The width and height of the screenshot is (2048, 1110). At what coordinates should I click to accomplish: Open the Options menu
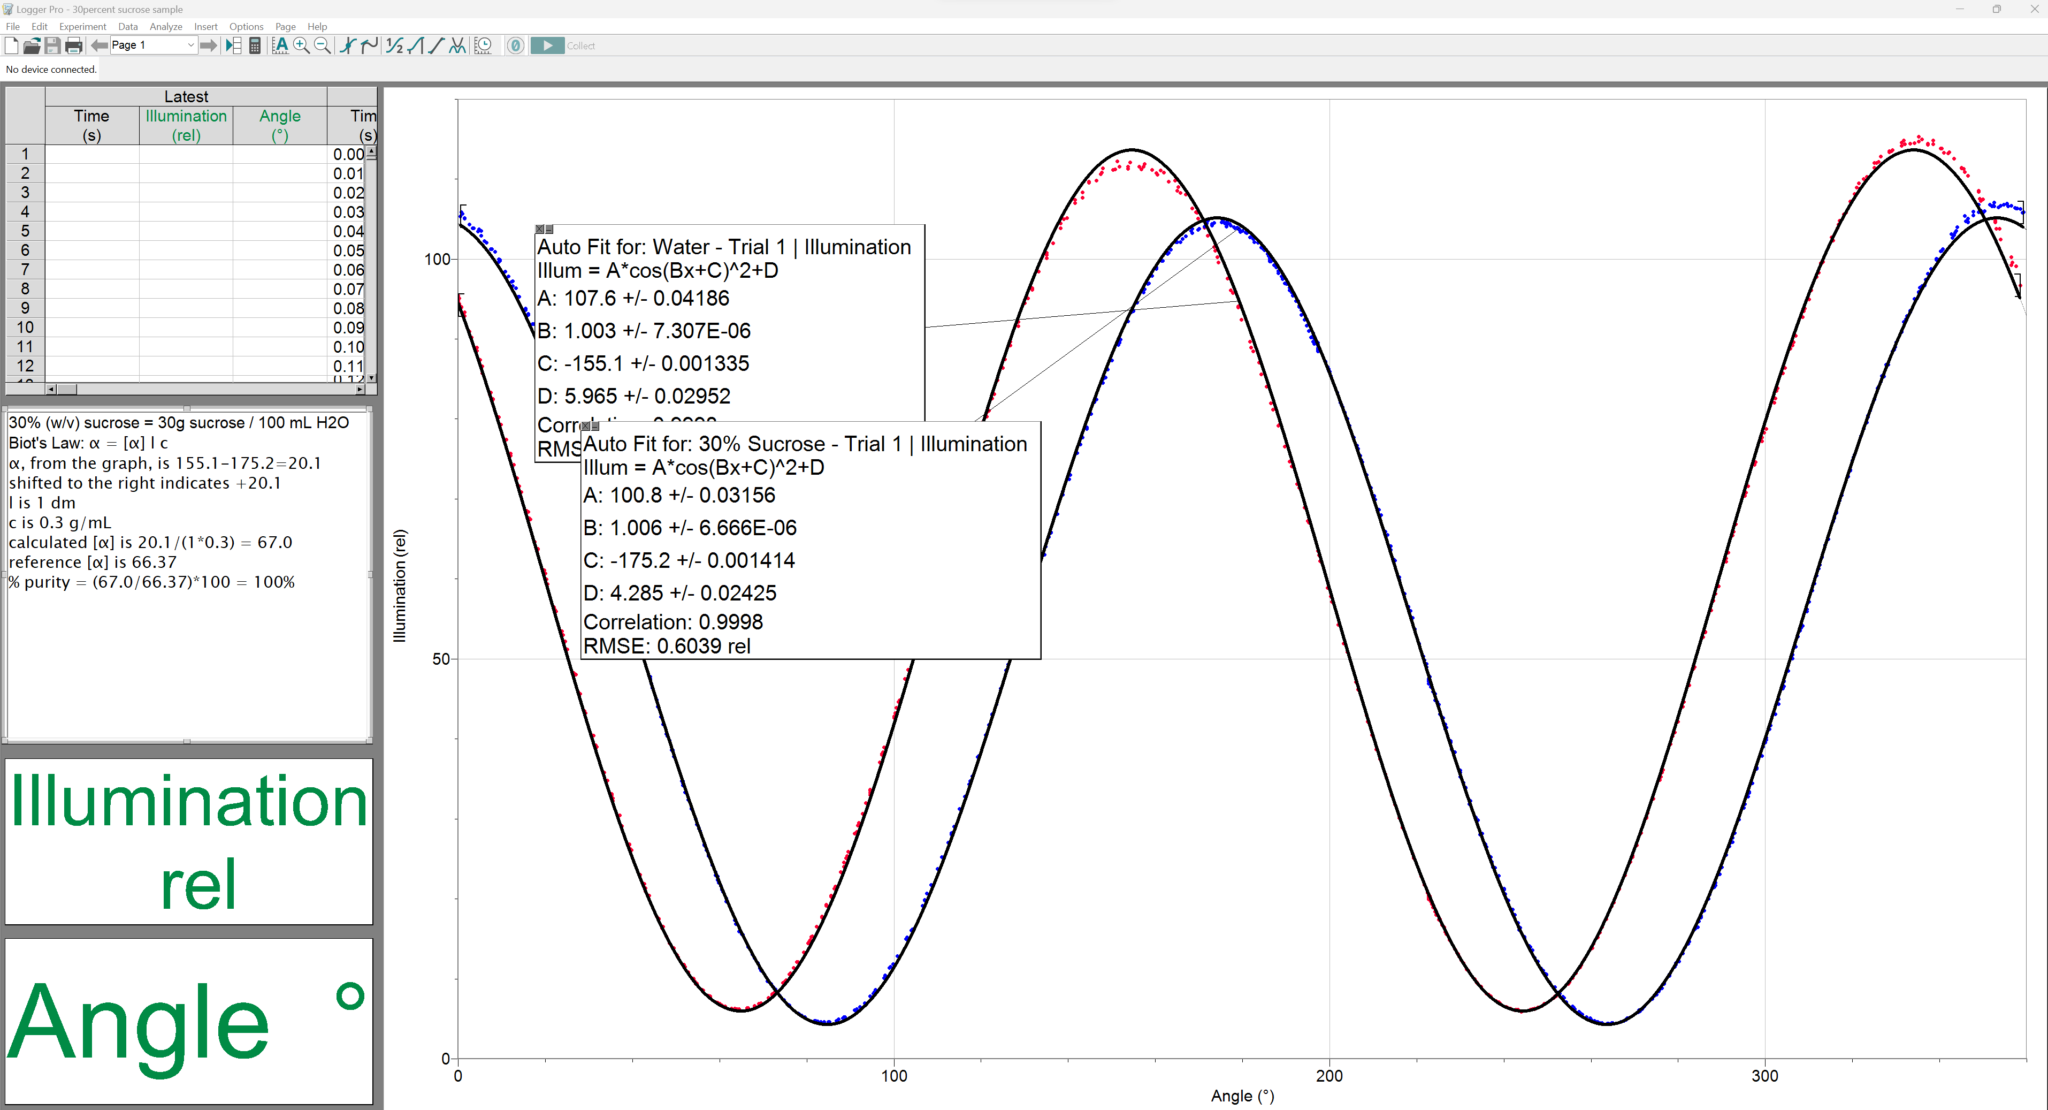(x=246, y=26)
